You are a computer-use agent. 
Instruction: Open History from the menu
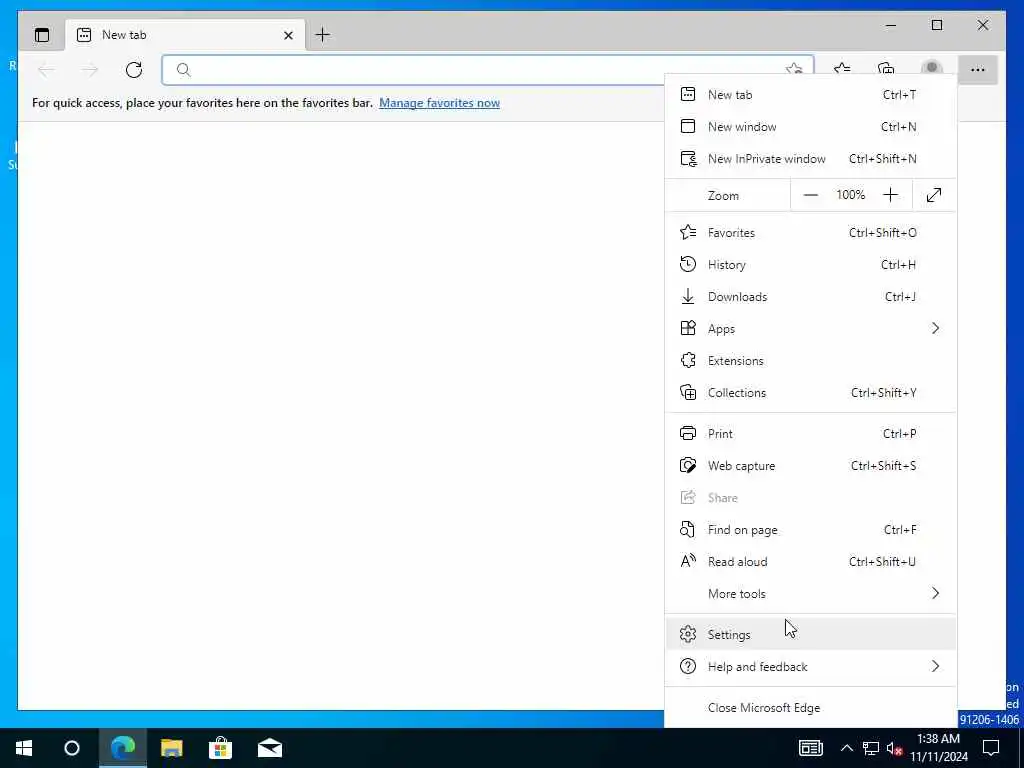[810, 264]
